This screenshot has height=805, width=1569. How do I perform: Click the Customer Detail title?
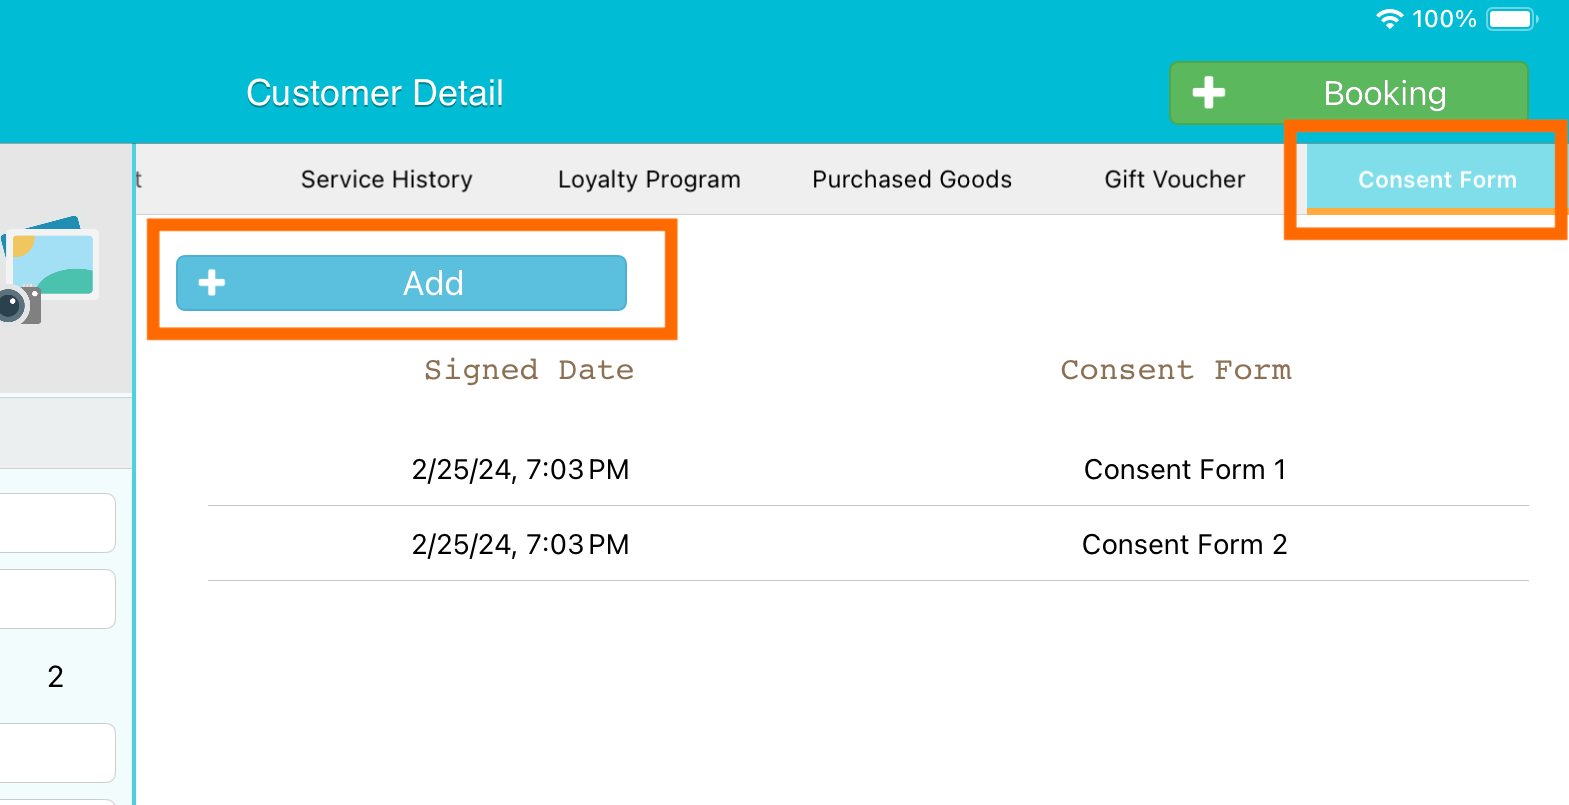pos(375,93)
